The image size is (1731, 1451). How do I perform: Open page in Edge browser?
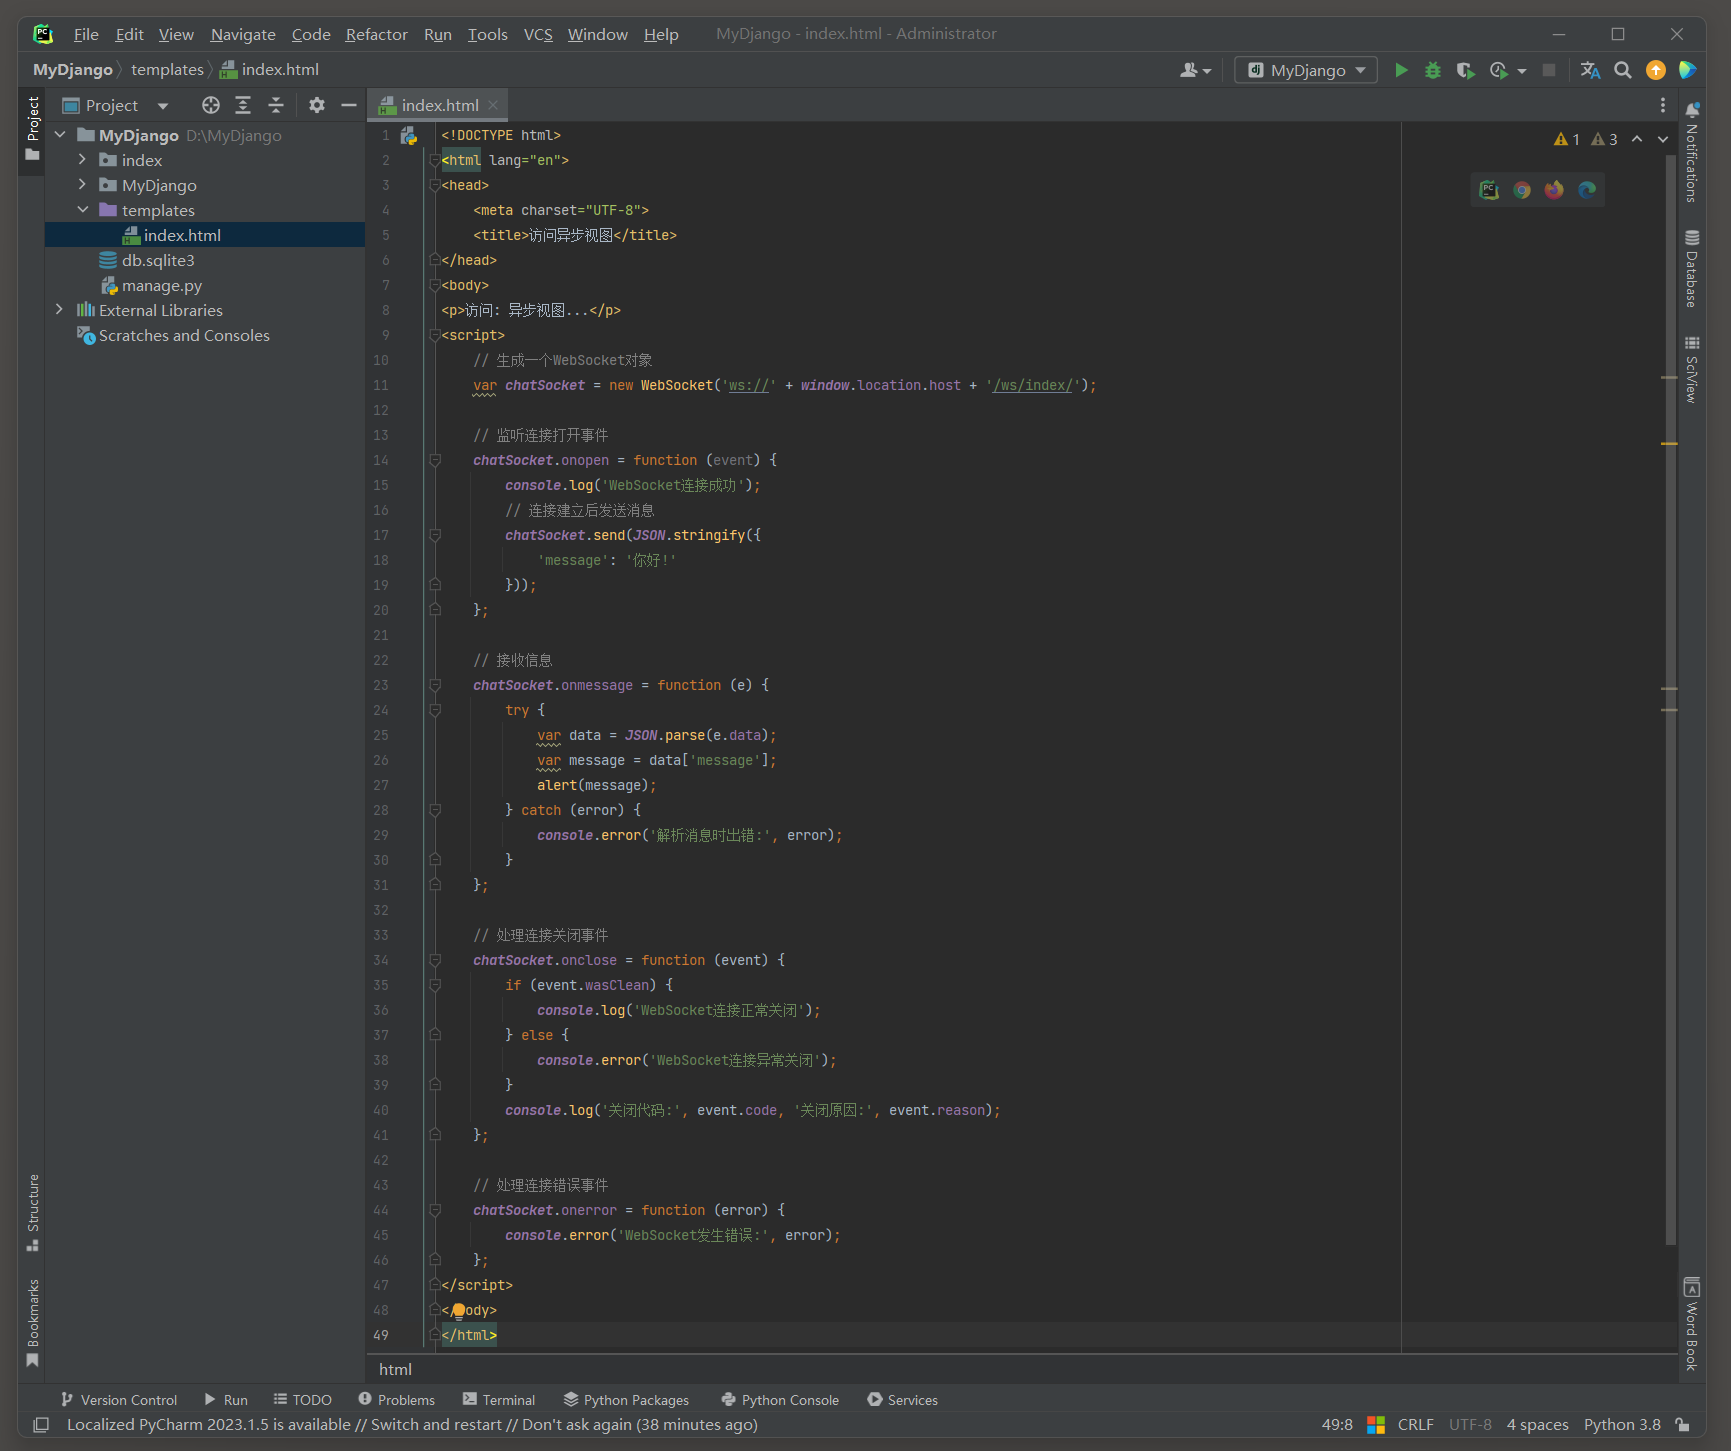1587,190
